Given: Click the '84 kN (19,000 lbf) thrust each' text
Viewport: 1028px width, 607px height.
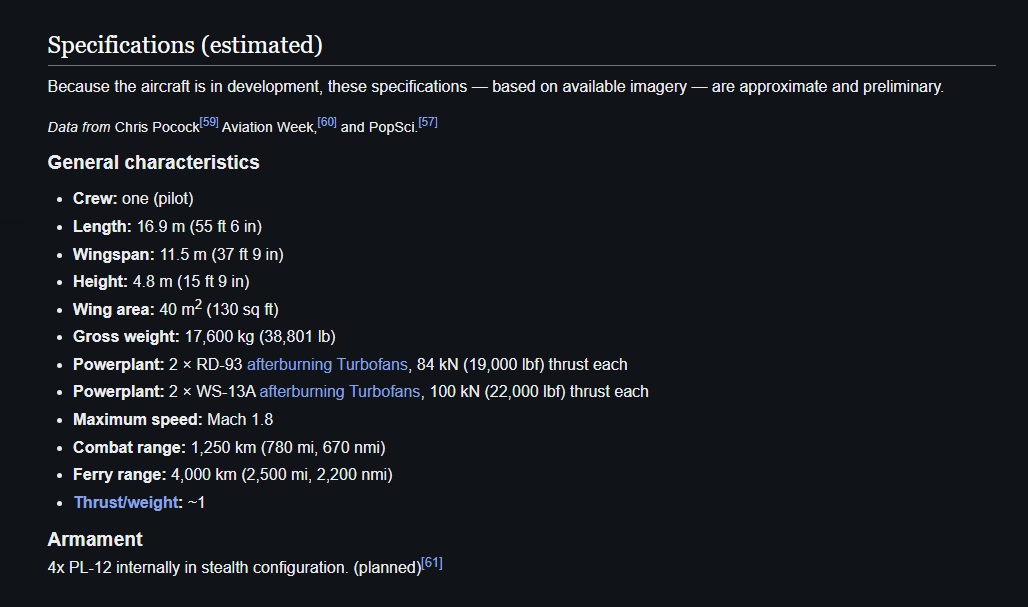Looking at the screenshot, I should 522,364.
